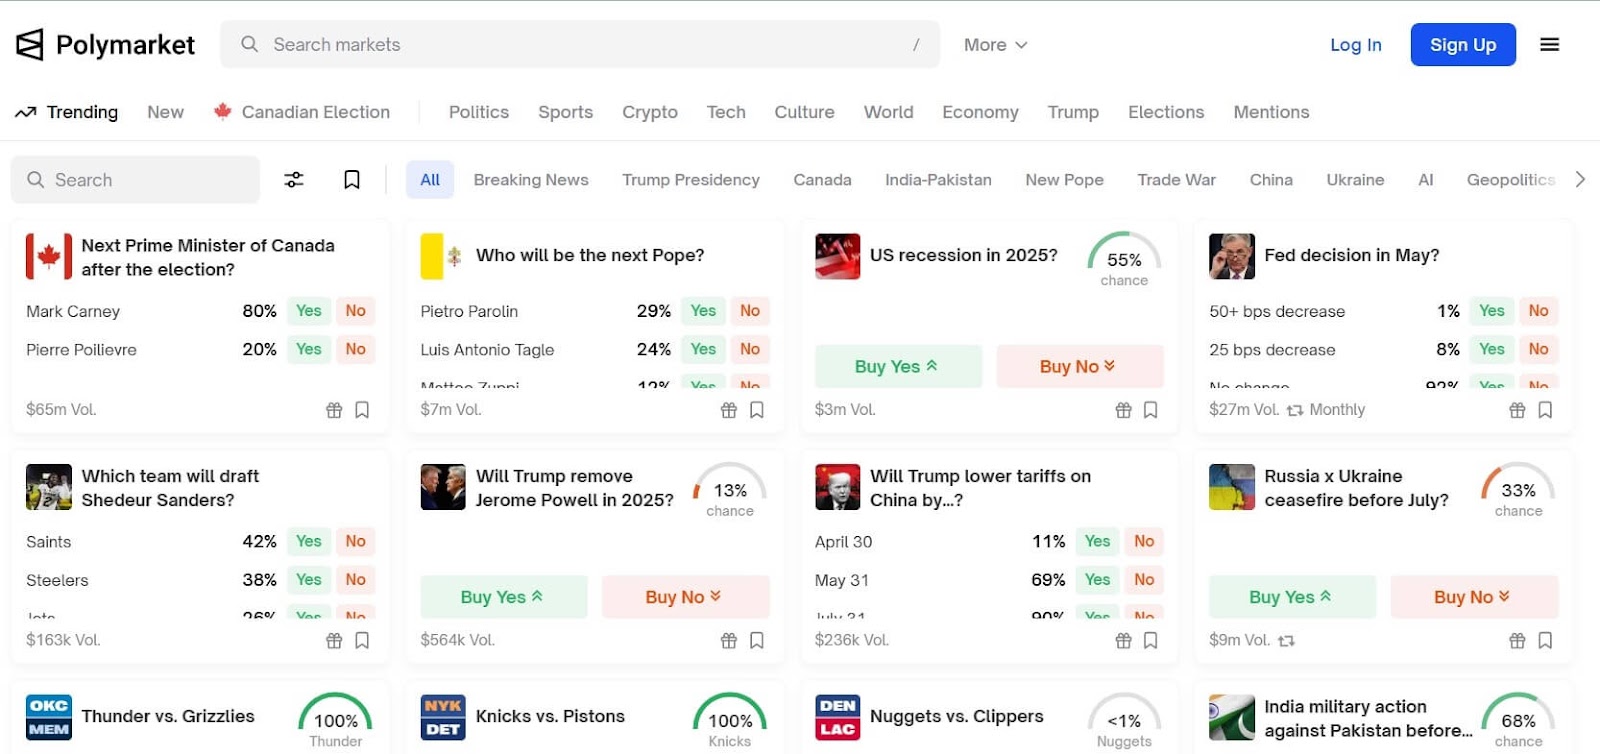Bookmark the Russia x Ukraine ceasefire market
1600x754 pixels.
tap(1545, 640)
